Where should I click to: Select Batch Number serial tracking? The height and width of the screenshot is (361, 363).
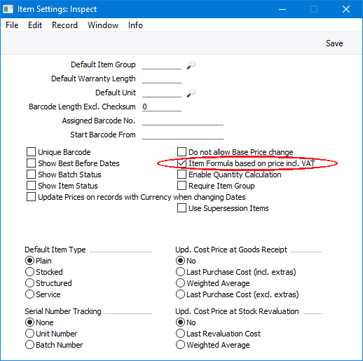[x=30, y=345]
